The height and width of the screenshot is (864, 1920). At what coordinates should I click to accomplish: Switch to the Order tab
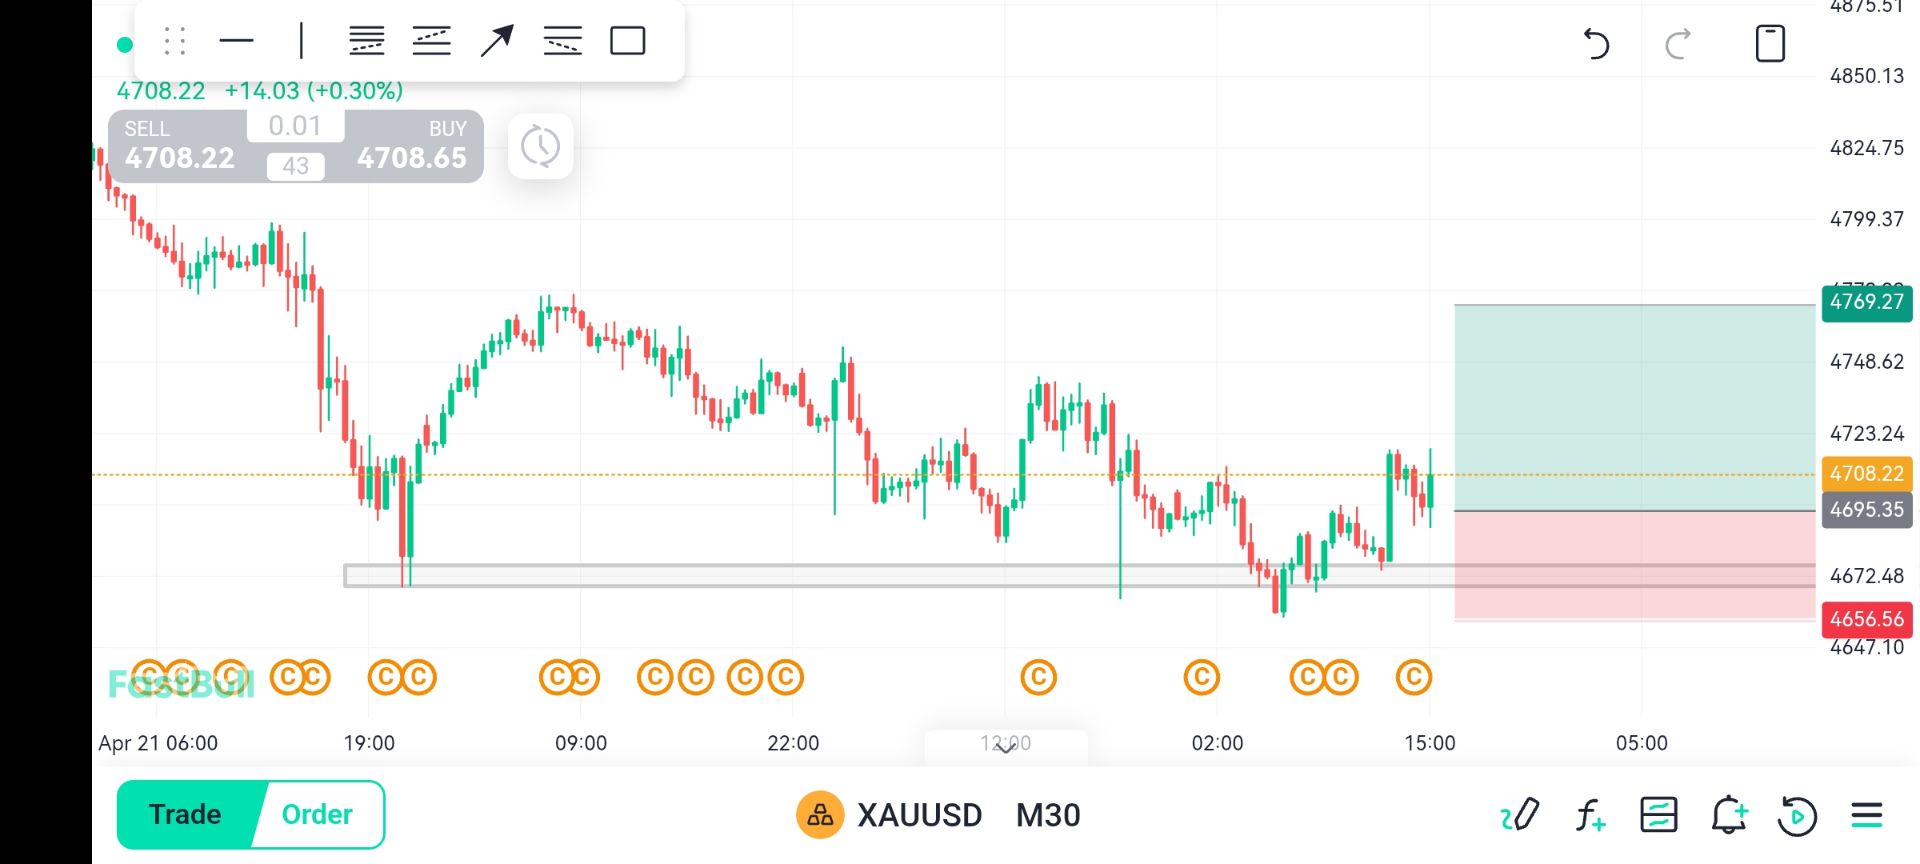pos(317,814)
